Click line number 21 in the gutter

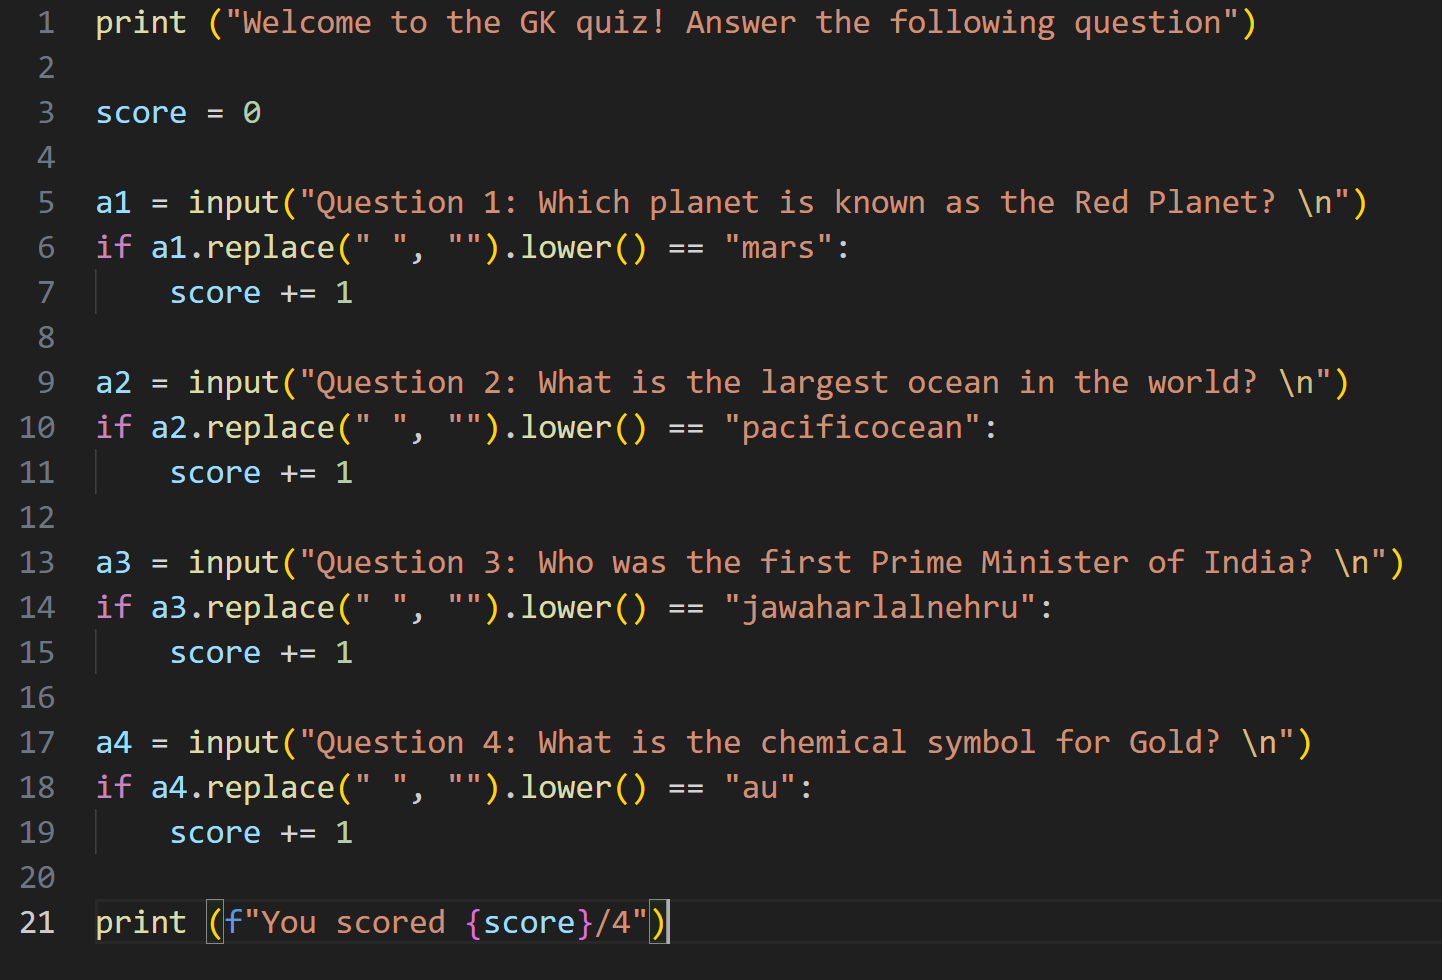tap(37, 922)
